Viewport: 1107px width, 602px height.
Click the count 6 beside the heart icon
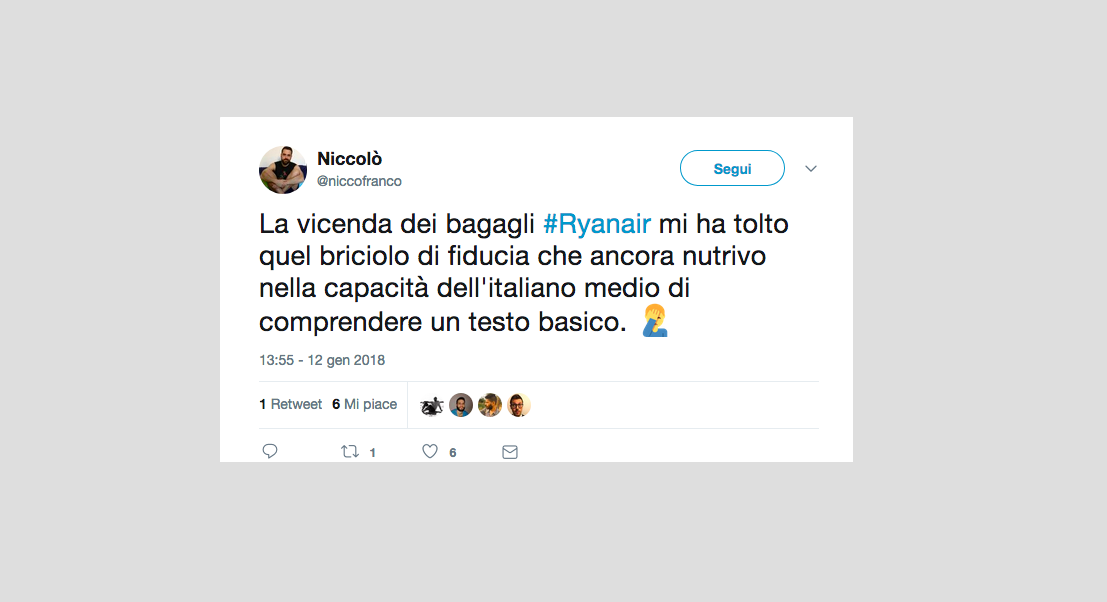pos(453,452)
